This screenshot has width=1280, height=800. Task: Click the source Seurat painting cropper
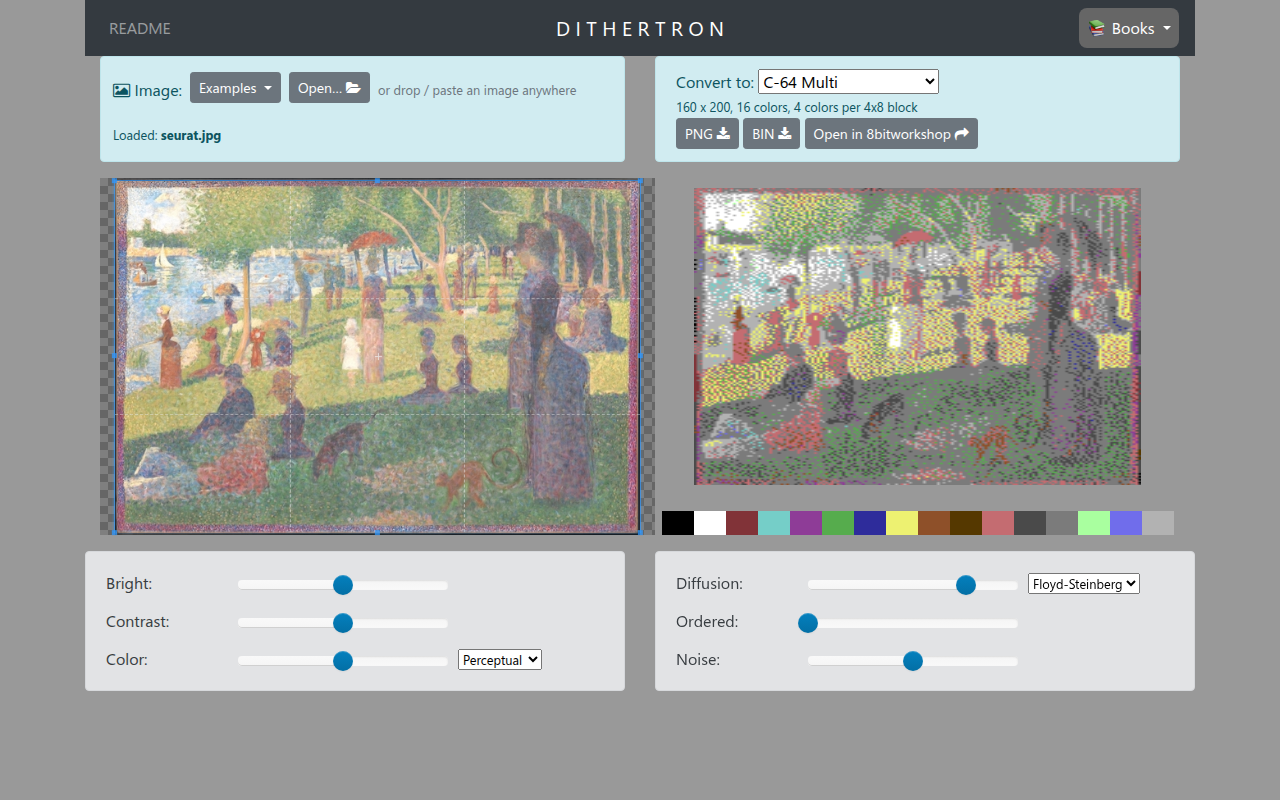click(x=377, y=356)
